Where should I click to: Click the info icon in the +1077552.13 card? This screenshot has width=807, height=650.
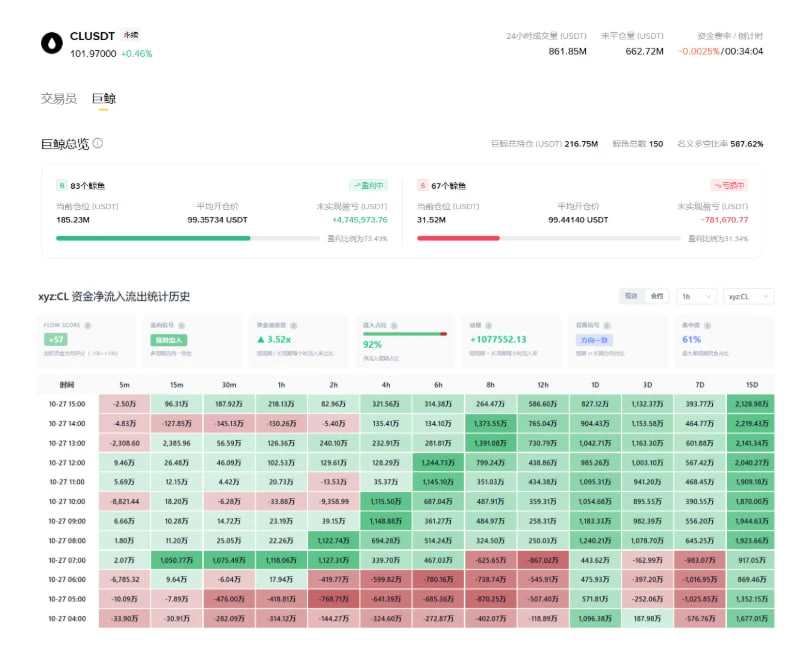488,325
